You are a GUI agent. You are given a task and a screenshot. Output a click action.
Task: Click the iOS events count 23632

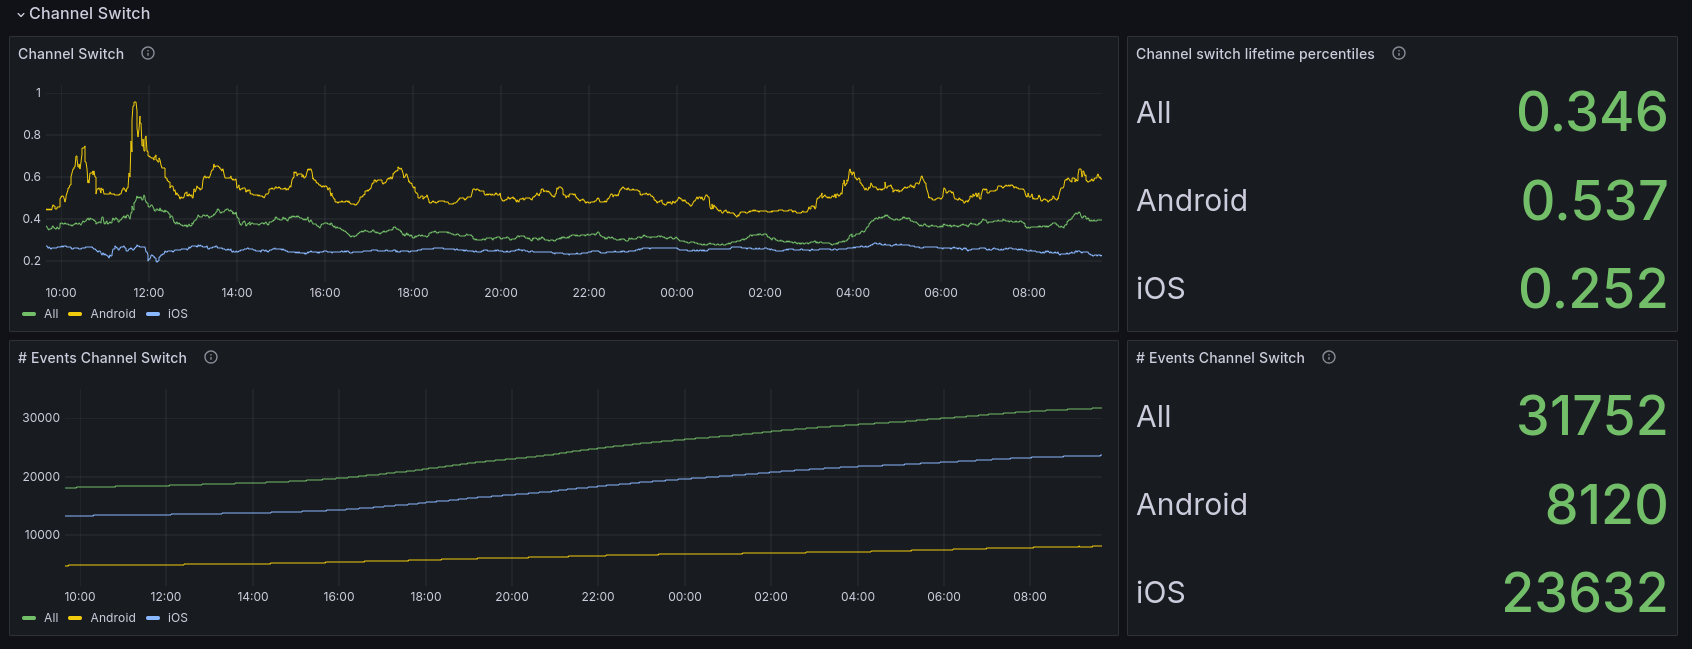1585,592
